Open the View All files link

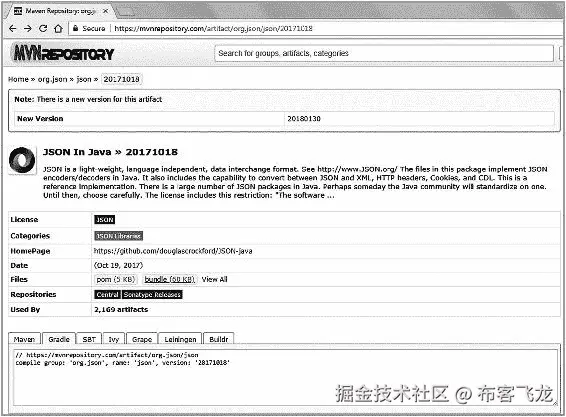(214, 279)
